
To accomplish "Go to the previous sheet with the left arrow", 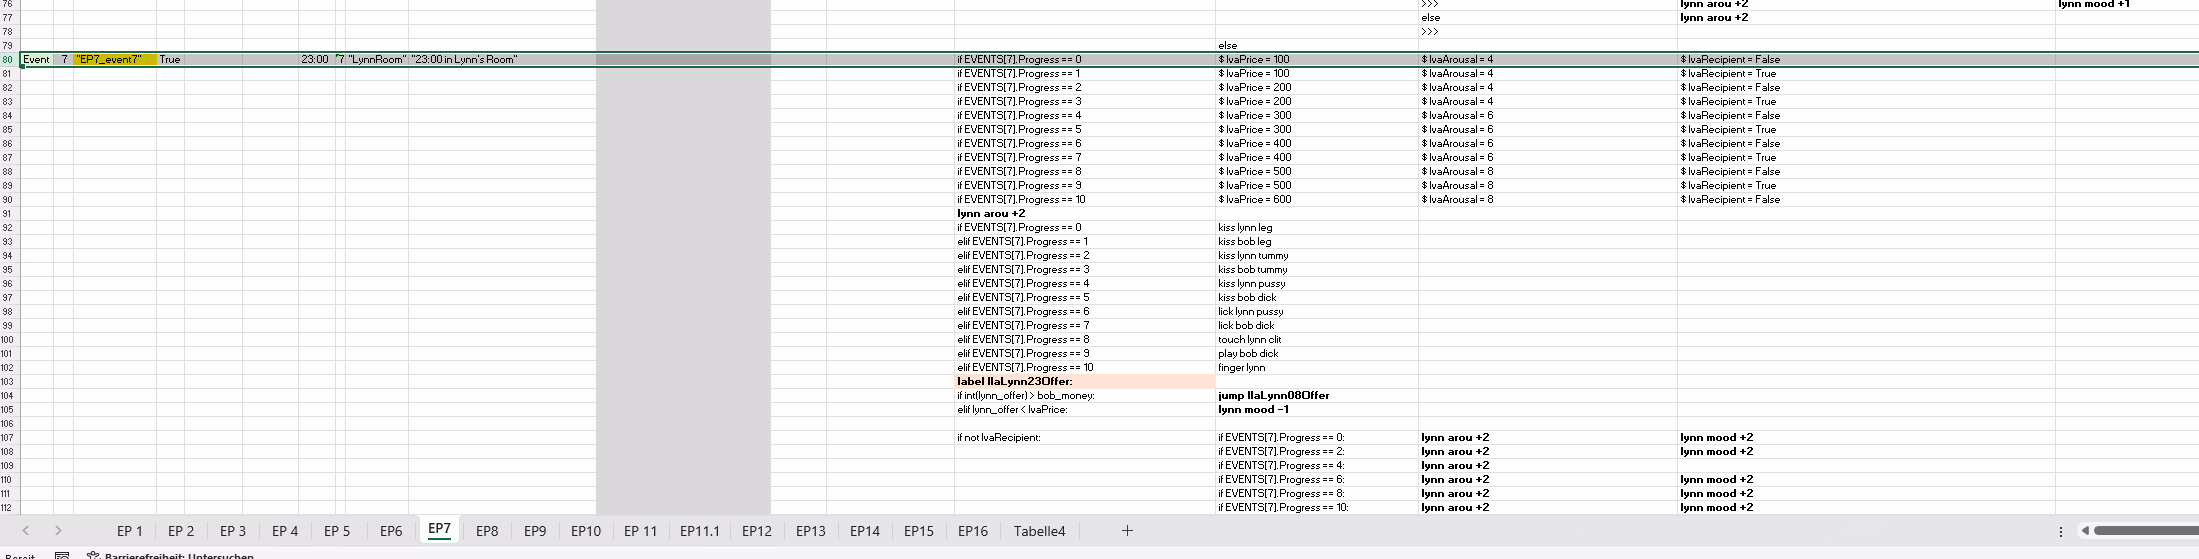I will tap(26, 531).
